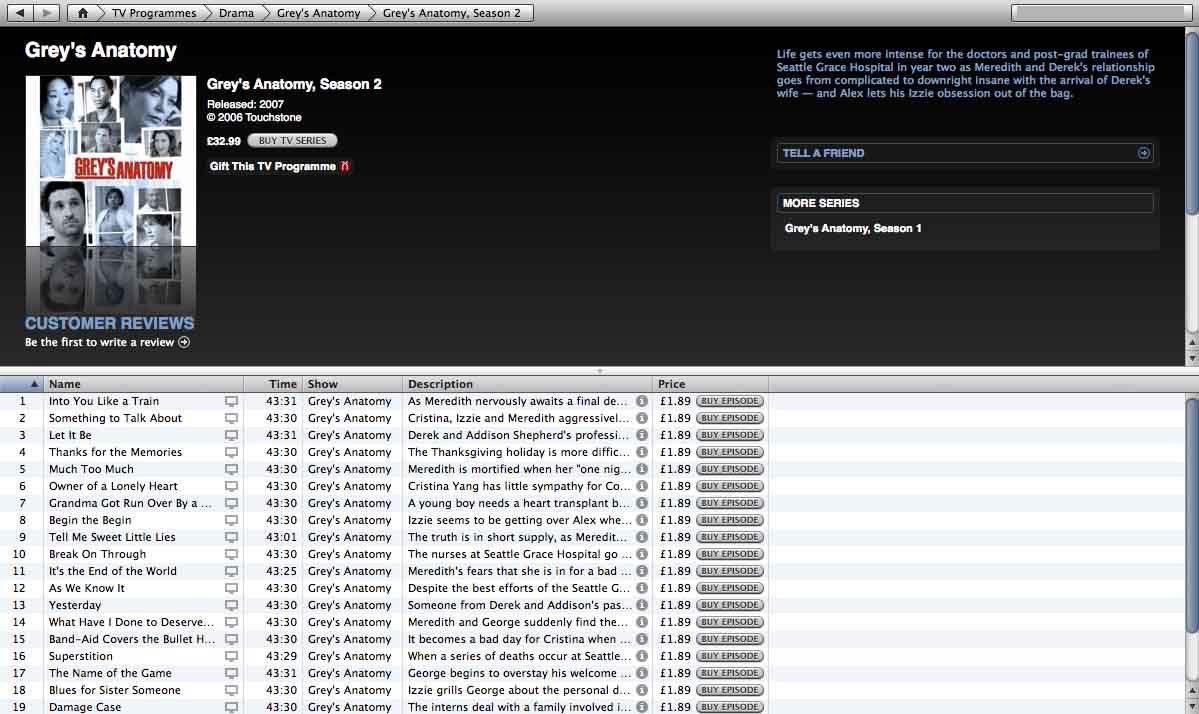
Task: Show info for Blues for Sister Someone
Action: (642, 690)
